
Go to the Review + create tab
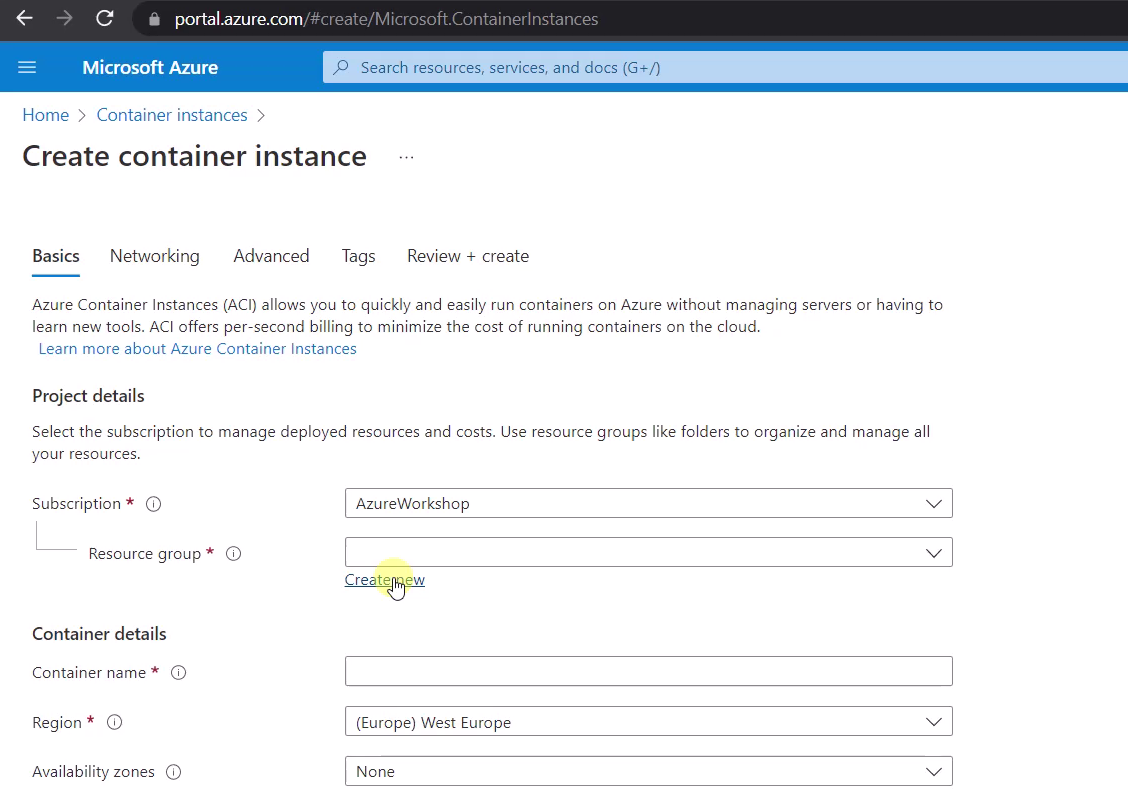click(x=468, y=256)
